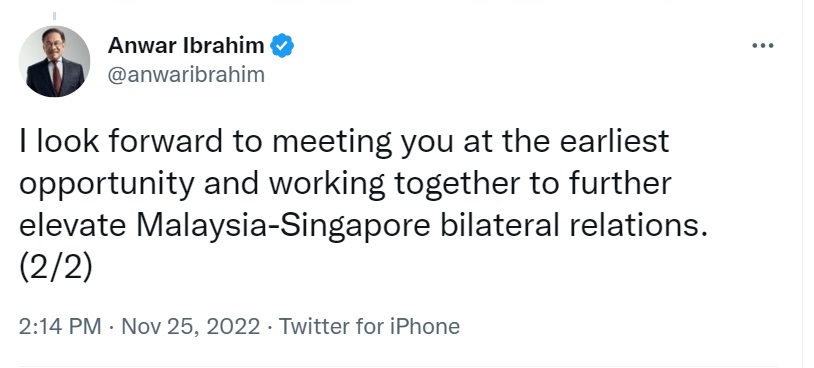Viewport: 814px width, 368px height.
Task: Click the word Malaysia-Singapore in the tweet
Action: [283, 226]
